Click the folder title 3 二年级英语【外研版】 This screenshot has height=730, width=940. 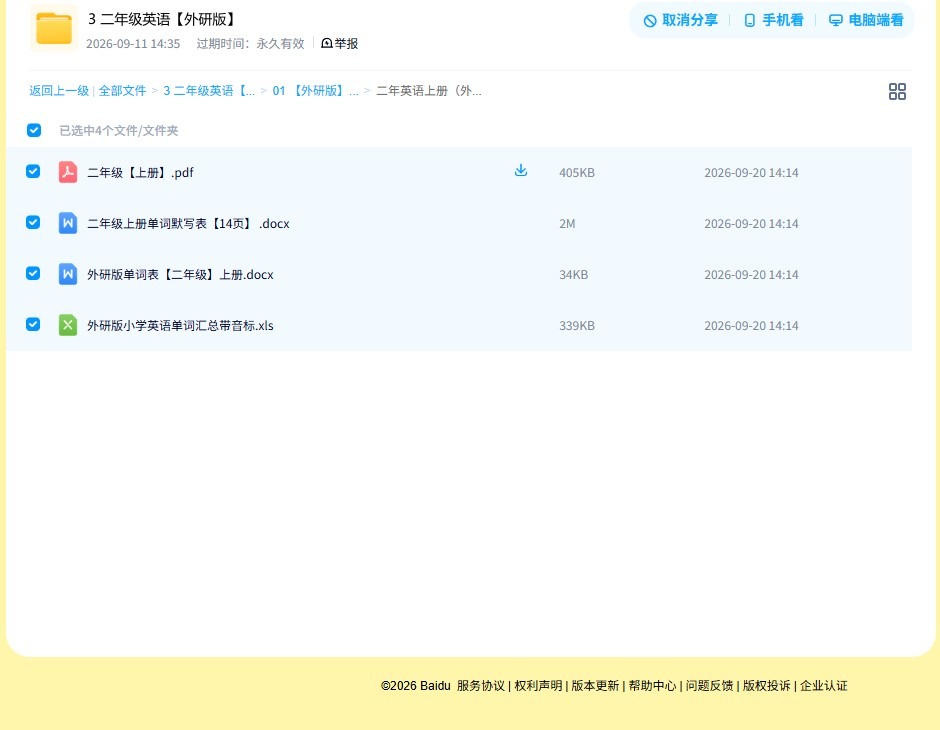click(162, 19)
